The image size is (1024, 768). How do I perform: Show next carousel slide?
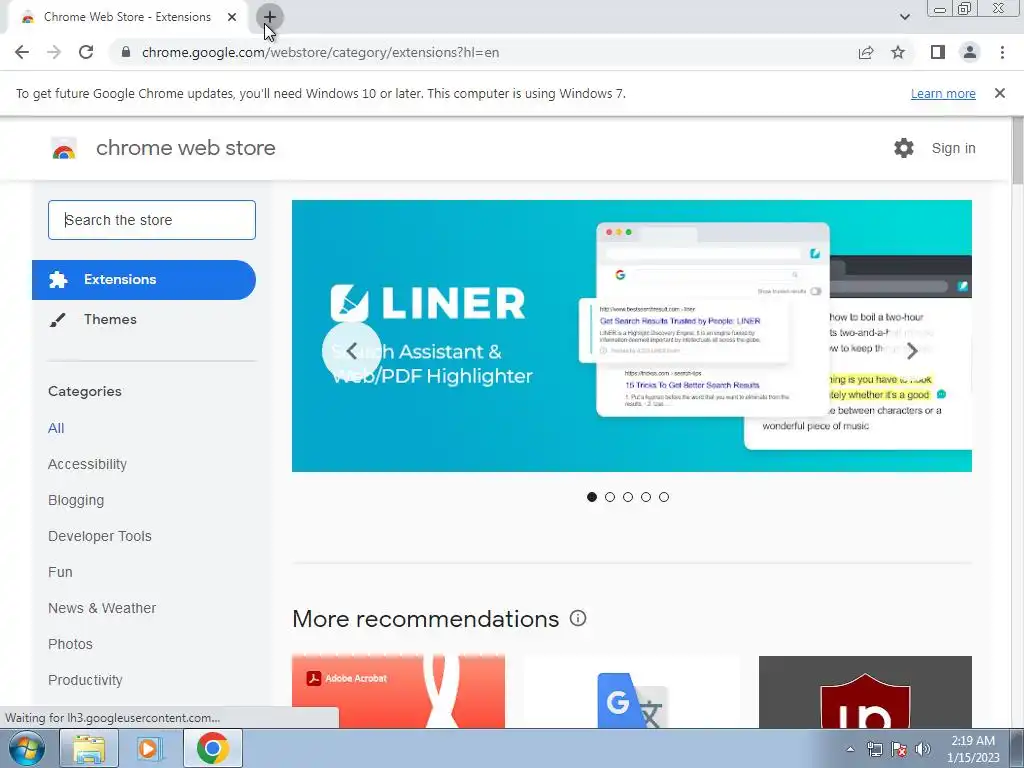pyautogui.click(x=912, y=351)
